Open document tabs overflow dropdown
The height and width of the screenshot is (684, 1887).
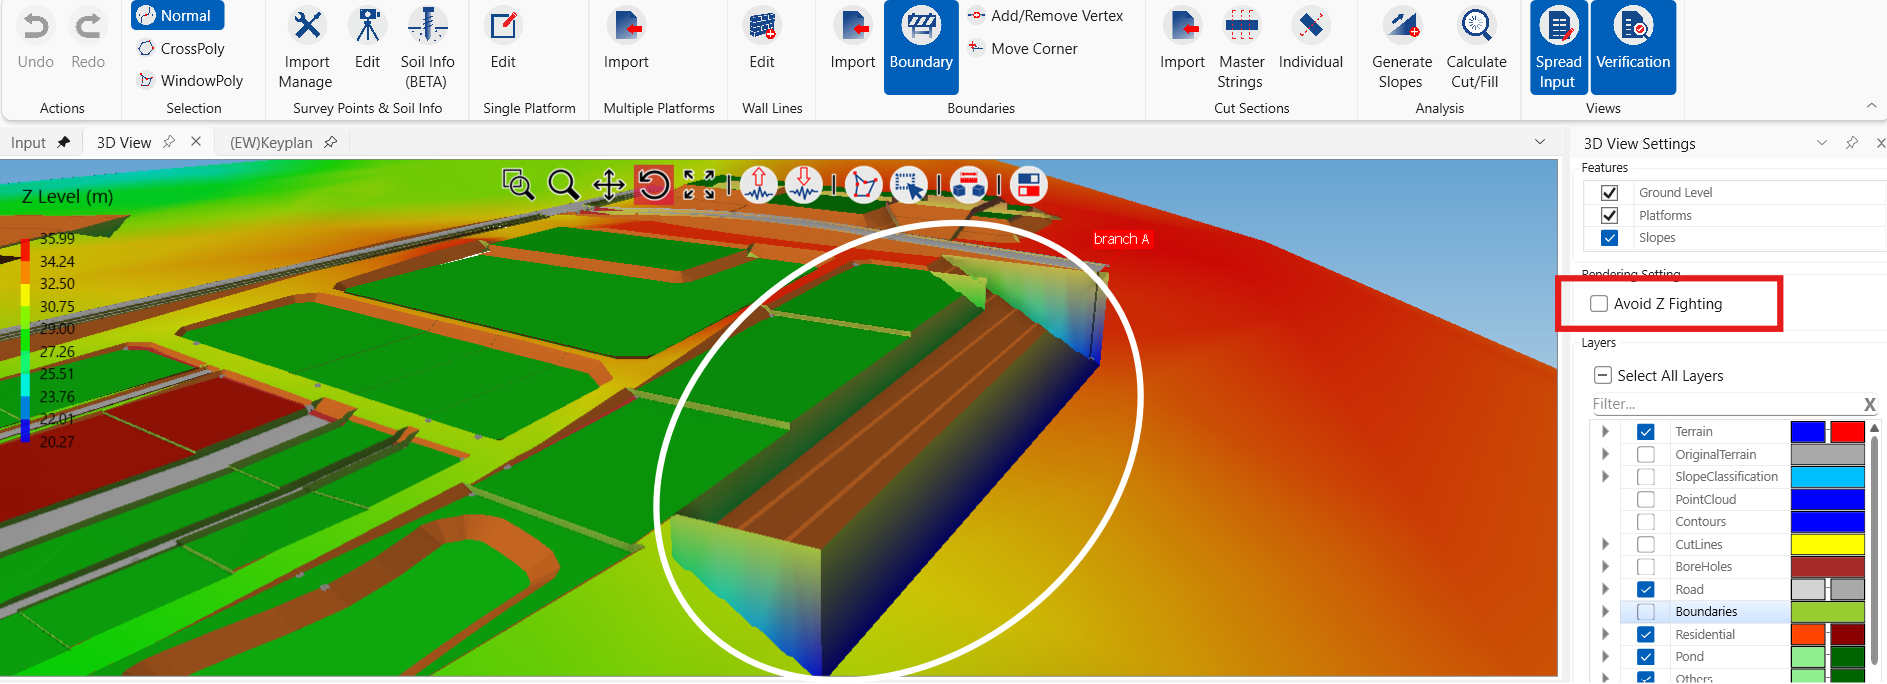tap(1540, 142)
